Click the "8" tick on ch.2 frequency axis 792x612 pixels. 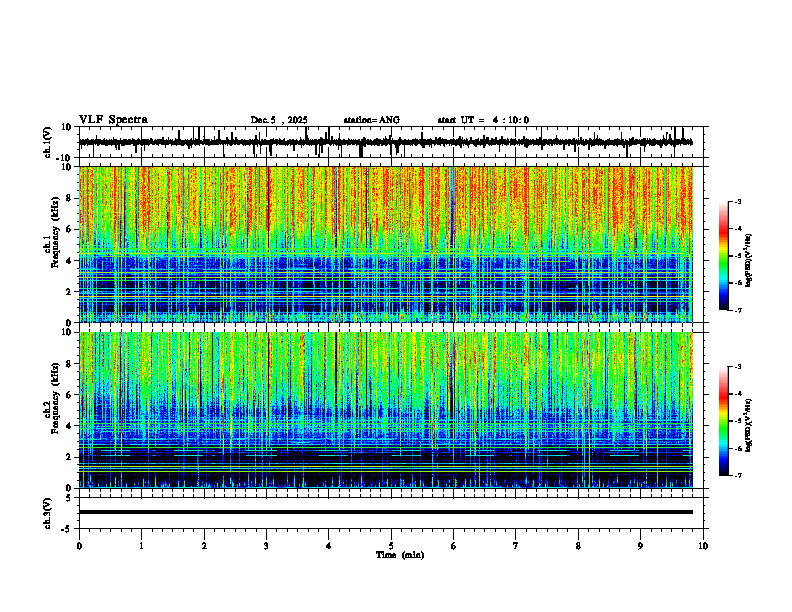70,364
